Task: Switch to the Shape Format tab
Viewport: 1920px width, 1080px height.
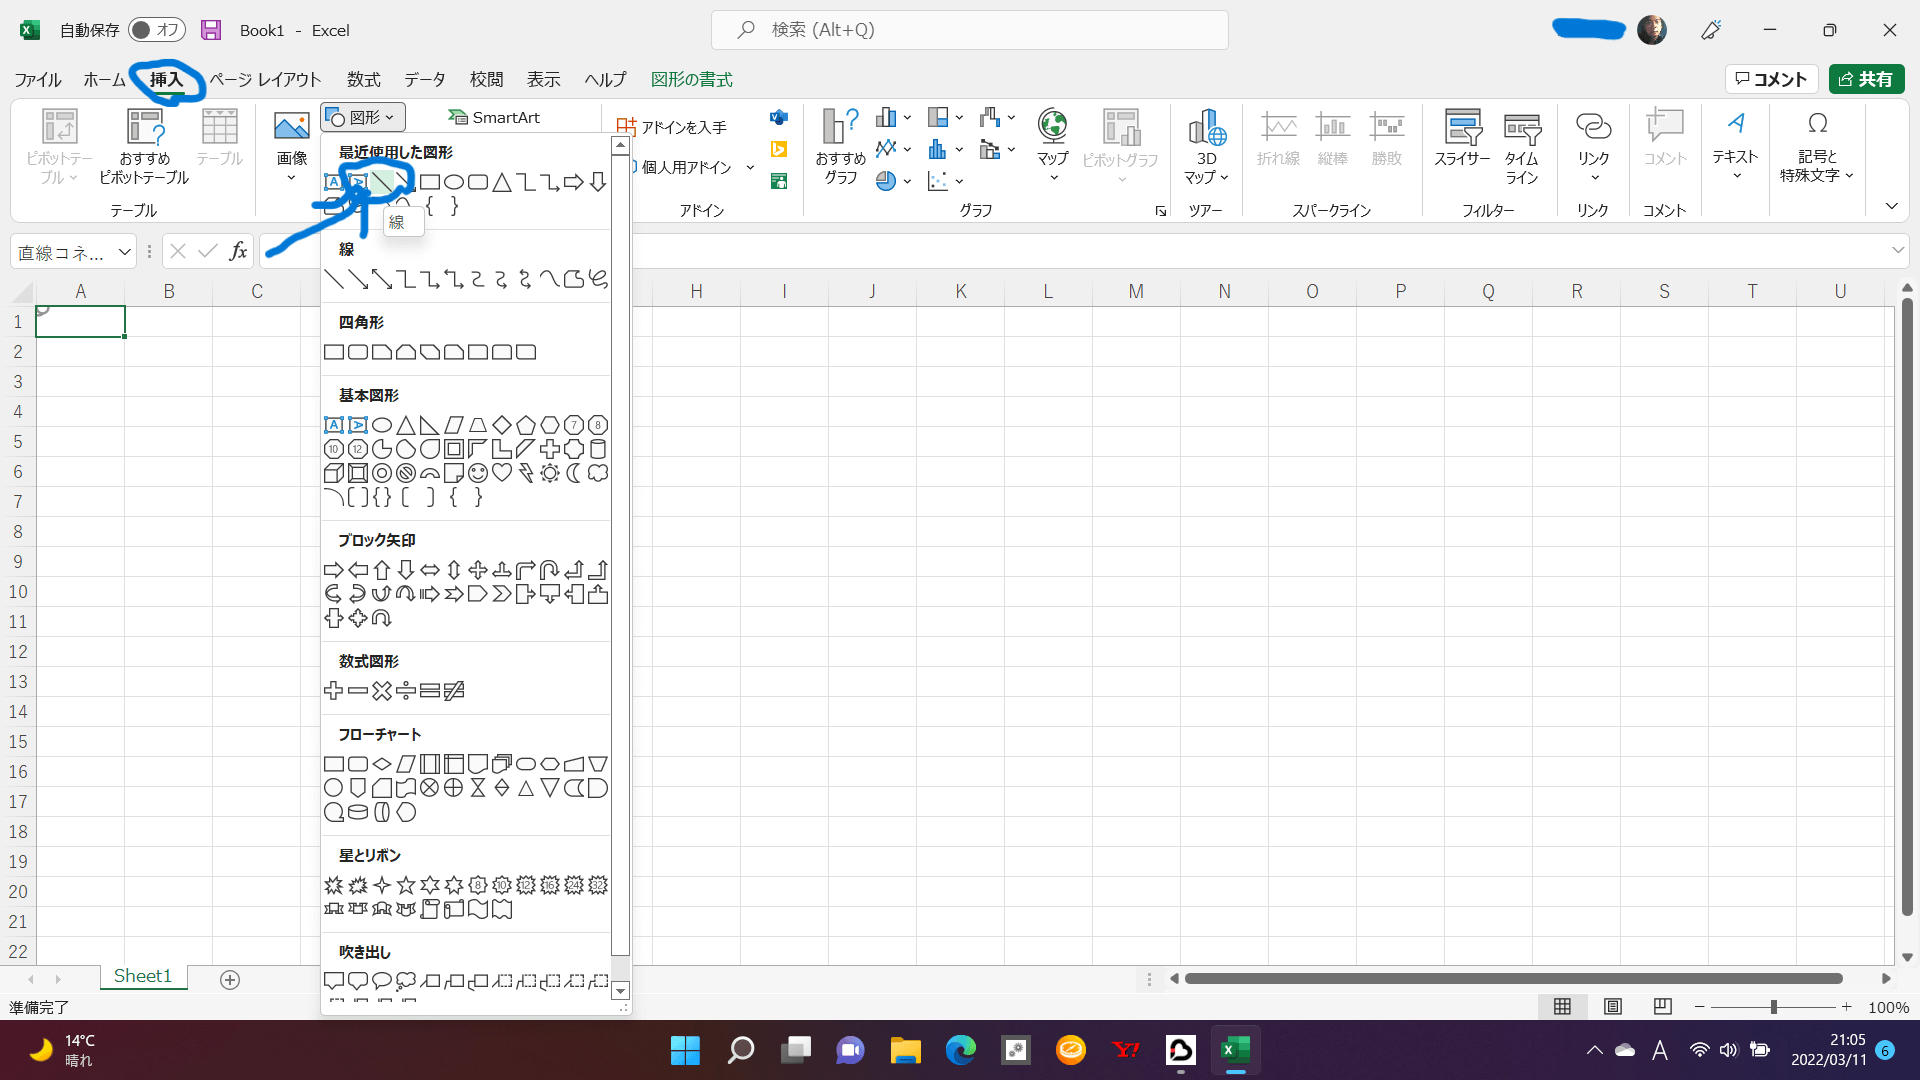Action: coord(691,79)
